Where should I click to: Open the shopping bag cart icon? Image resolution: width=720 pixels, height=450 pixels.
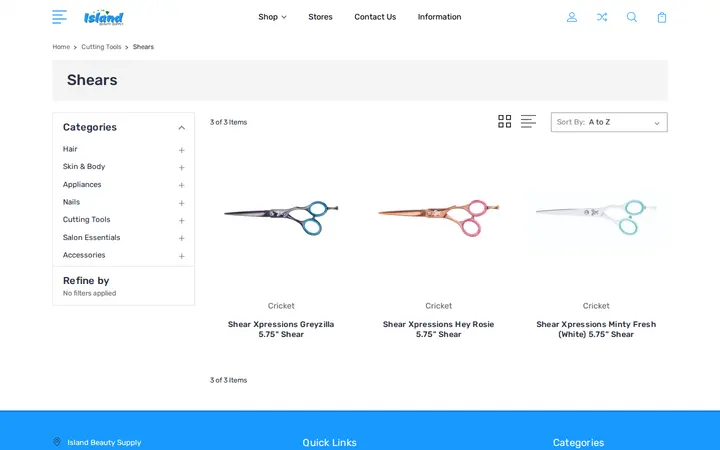pyautogui.click(x=662, y=17)
